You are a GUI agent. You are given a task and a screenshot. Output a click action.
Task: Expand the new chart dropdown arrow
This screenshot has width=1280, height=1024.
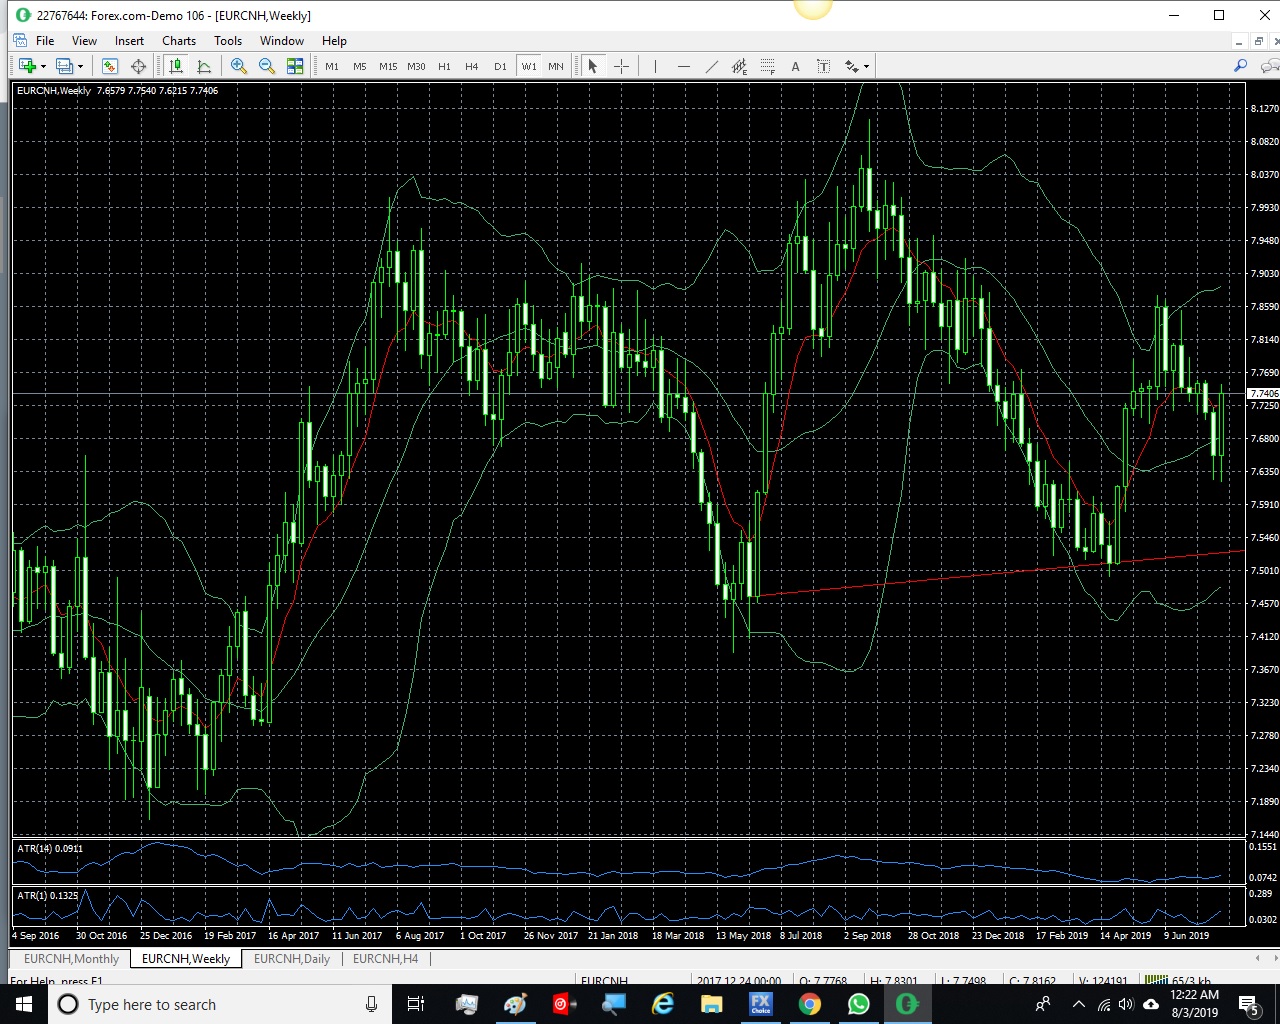43,67
